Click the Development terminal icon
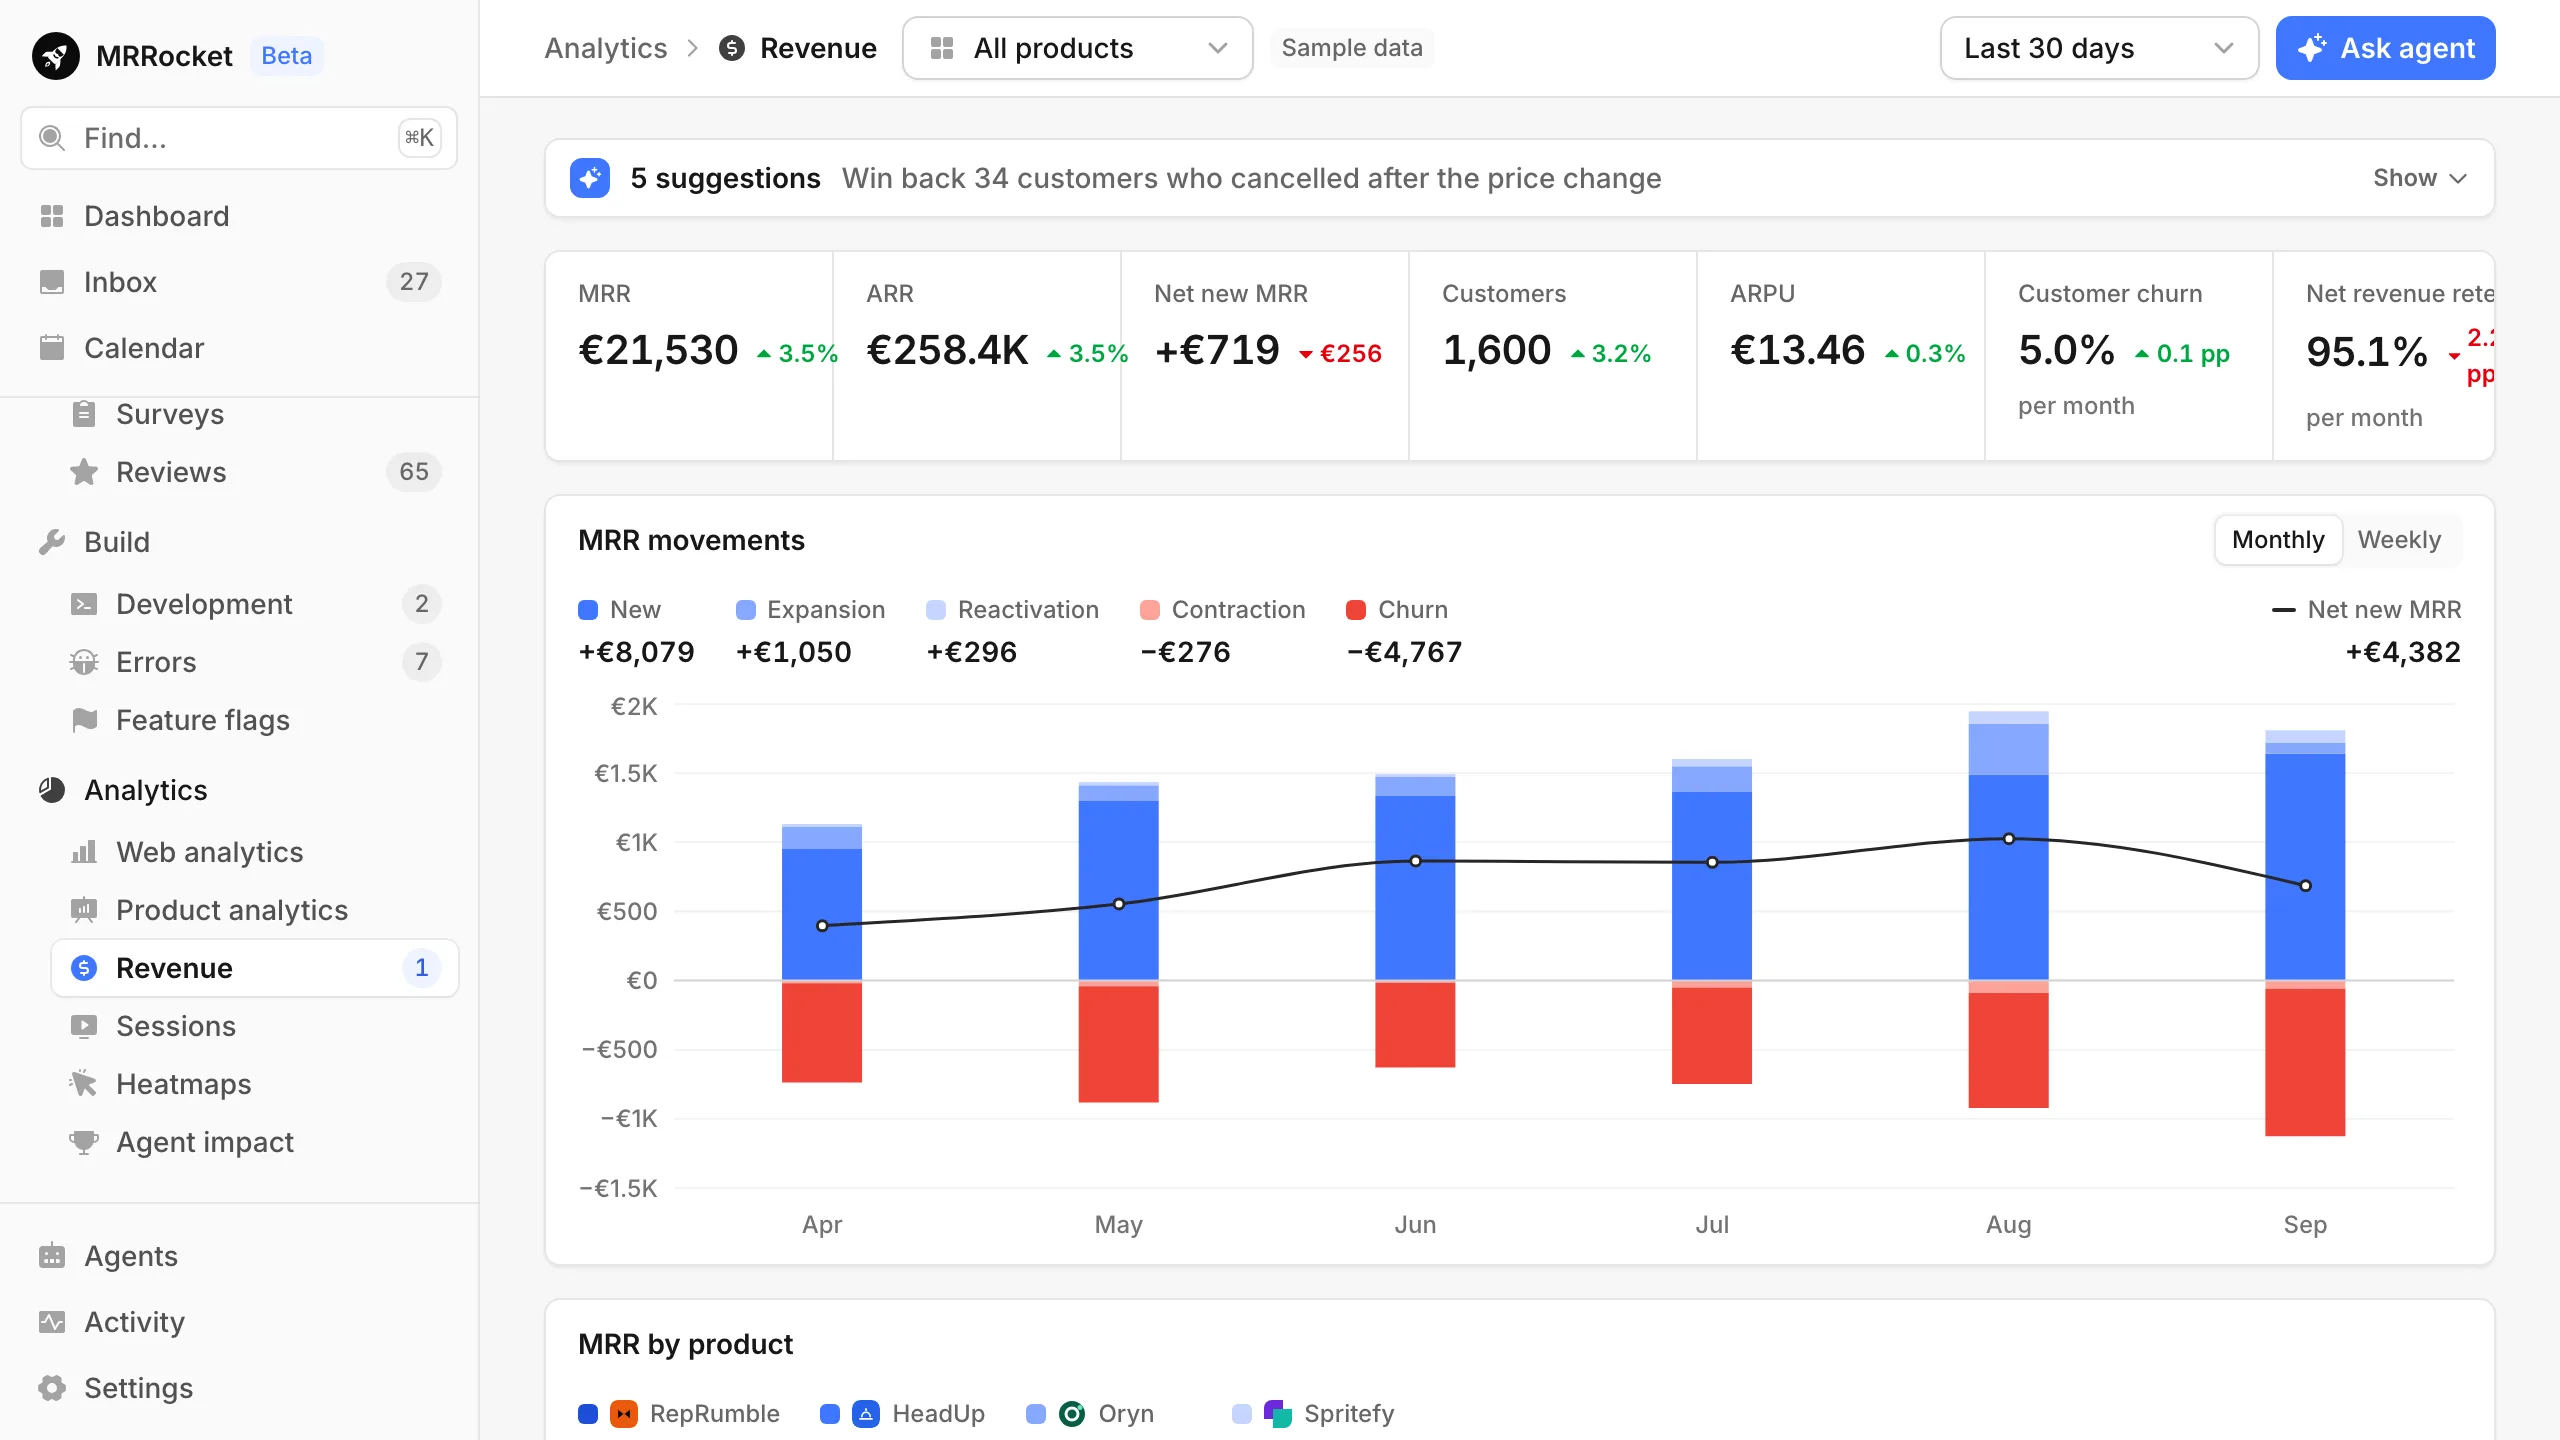 coord(84,604)
